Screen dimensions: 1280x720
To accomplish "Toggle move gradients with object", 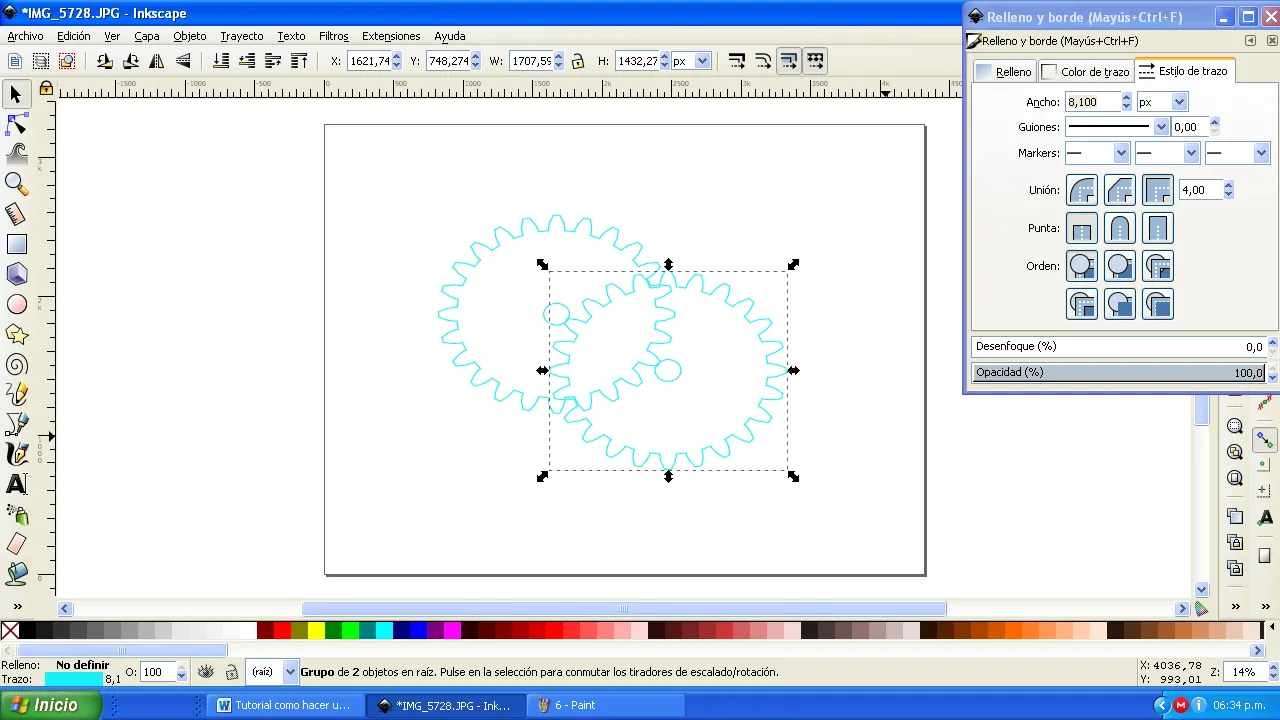I will 789,61.
